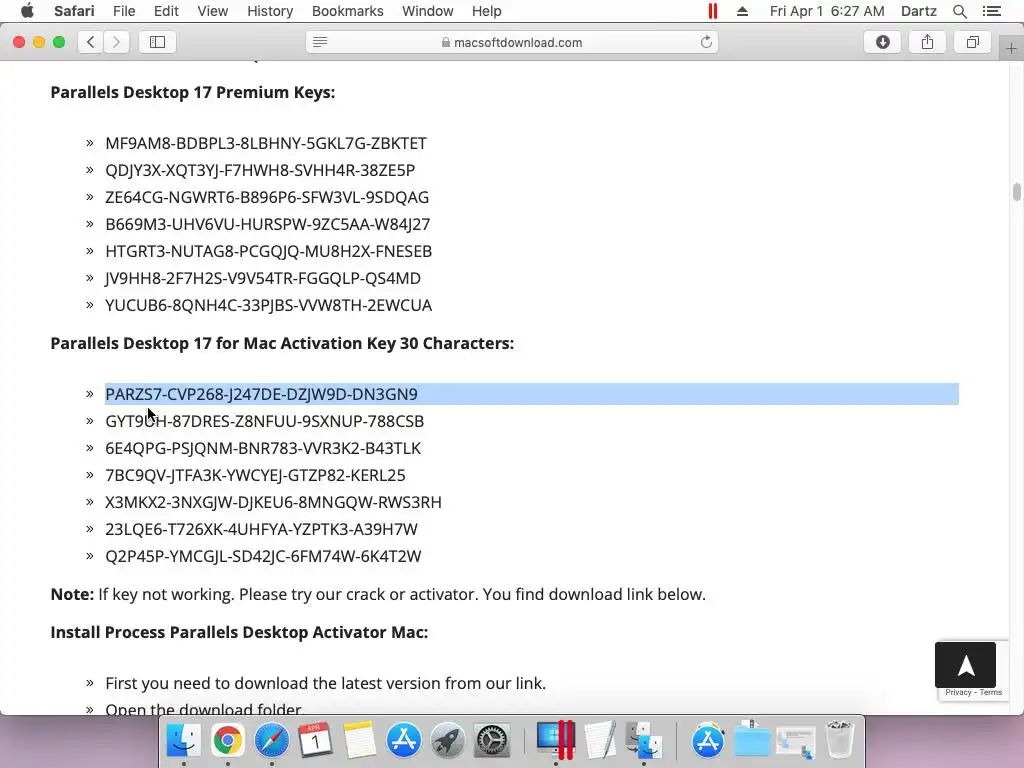Screen dimensions: 1024x768
Task: Click the Privacy link under reCAPTCHA badge
Action: [958, 692]
